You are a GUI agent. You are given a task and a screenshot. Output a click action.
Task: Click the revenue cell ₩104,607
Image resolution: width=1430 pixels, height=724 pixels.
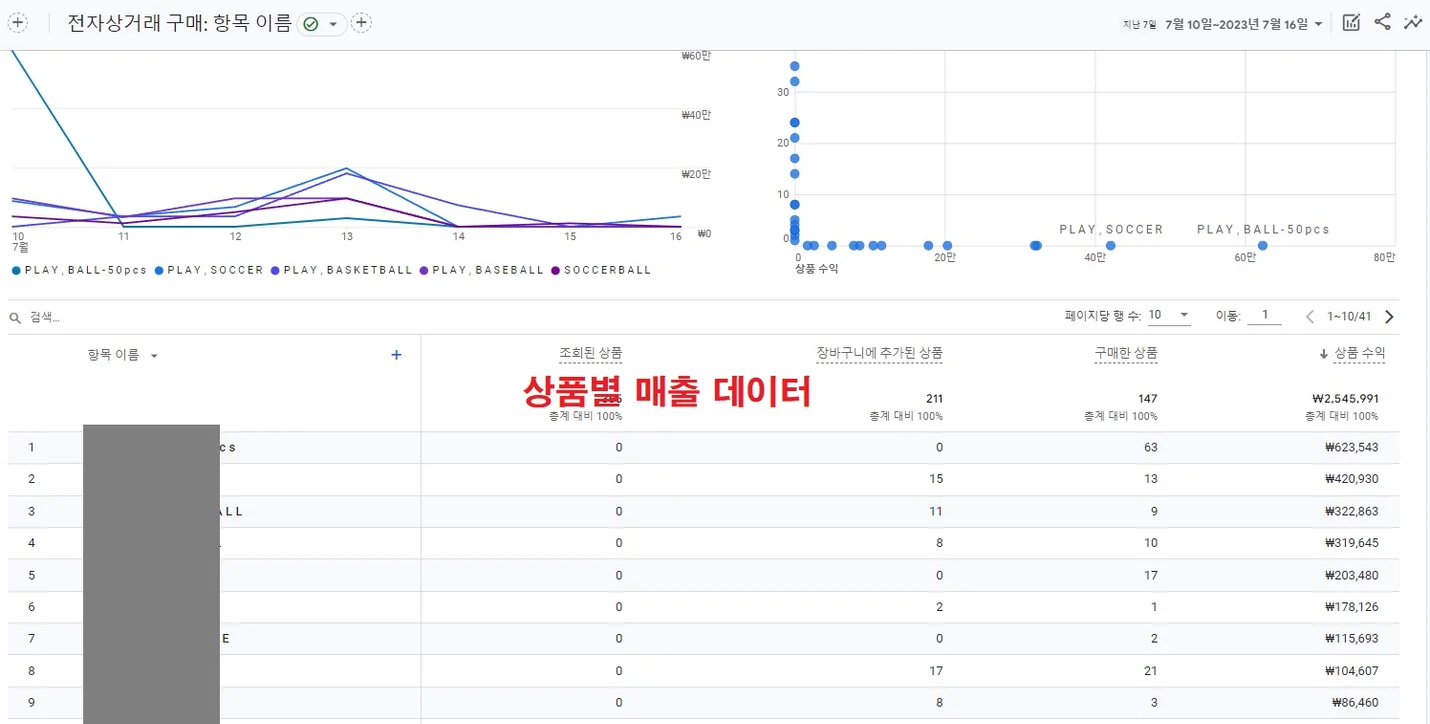pos(1351,670)
